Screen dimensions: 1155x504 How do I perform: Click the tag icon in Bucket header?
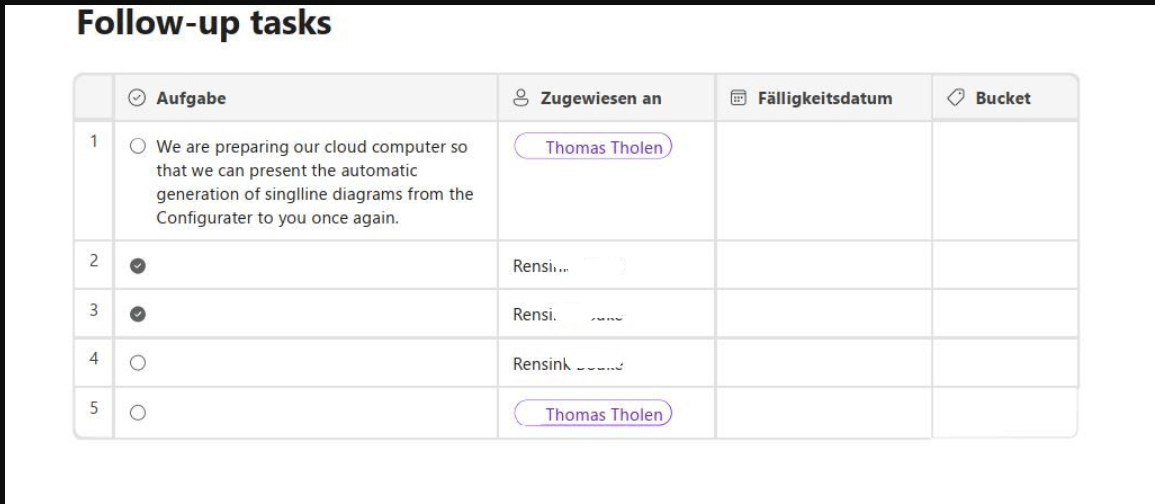coord(955,98)
